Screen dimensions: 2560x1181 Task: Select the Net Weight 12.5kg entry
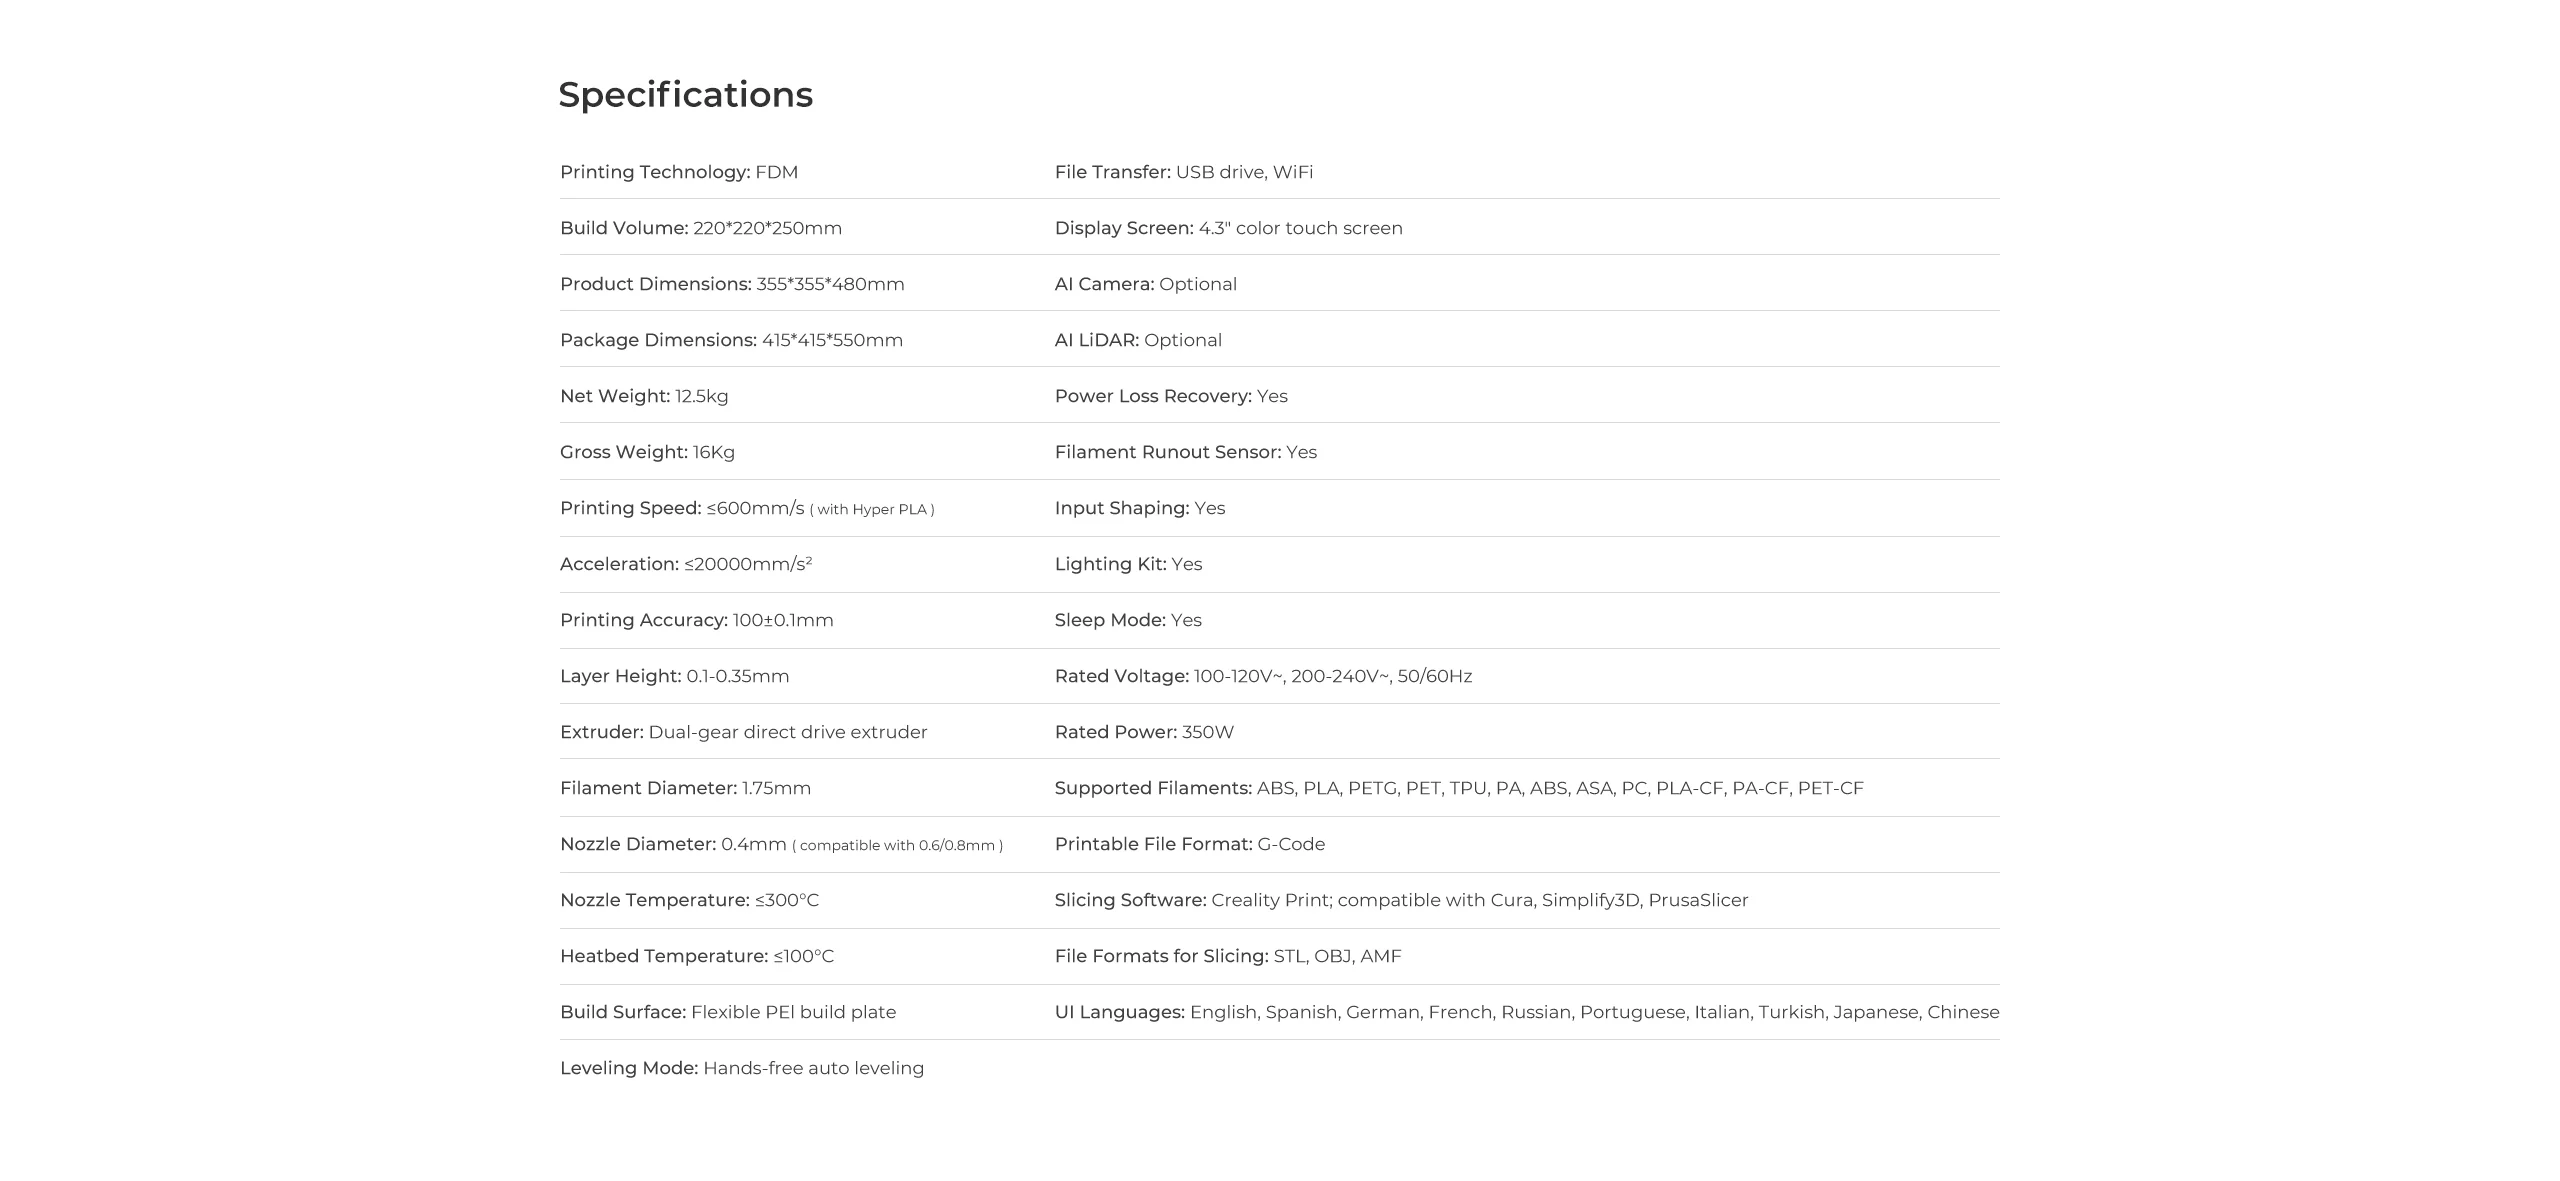[x=644, y=396]
